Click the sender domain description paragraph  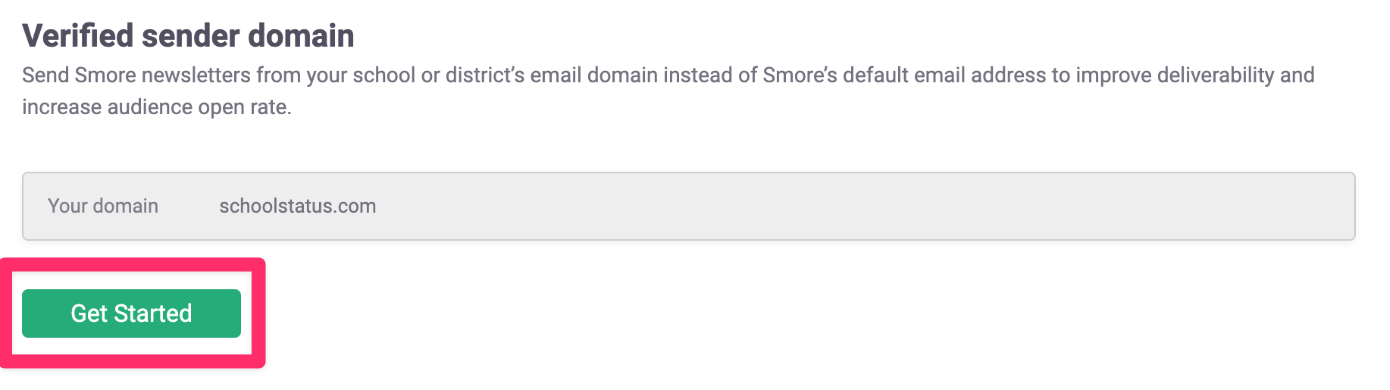click(x=668, y=91)
